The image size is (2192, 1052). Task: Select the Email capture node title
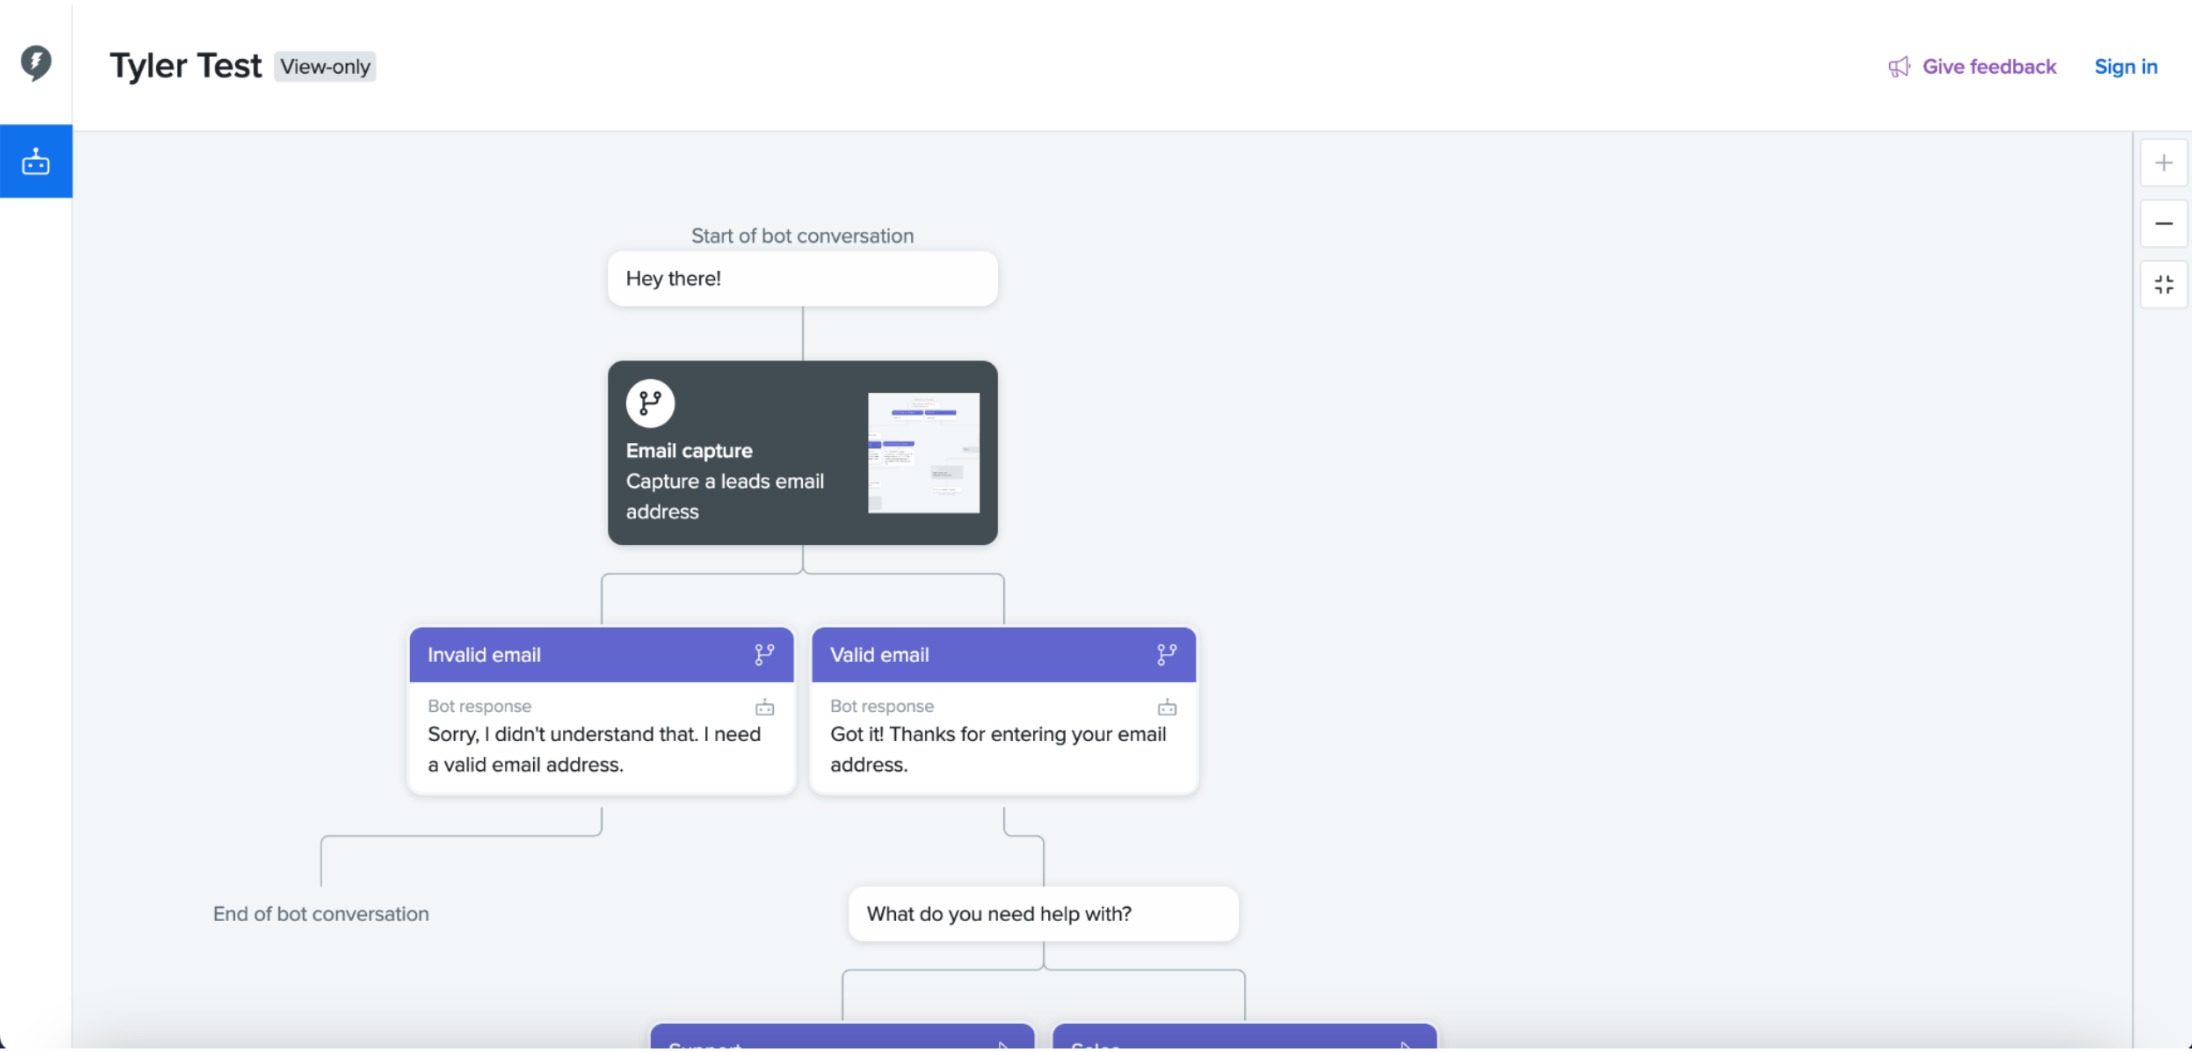[x=689, y=451]
